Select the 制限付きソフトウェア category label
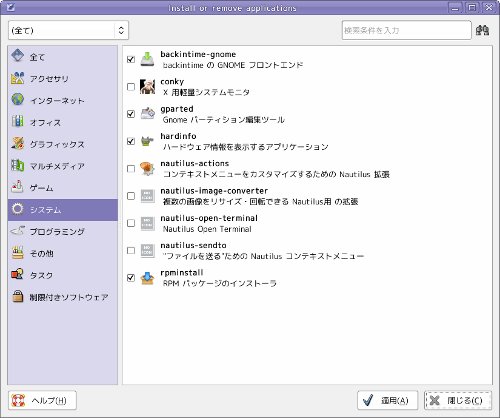Screen dimensions: 500x418 click(69, 297)
